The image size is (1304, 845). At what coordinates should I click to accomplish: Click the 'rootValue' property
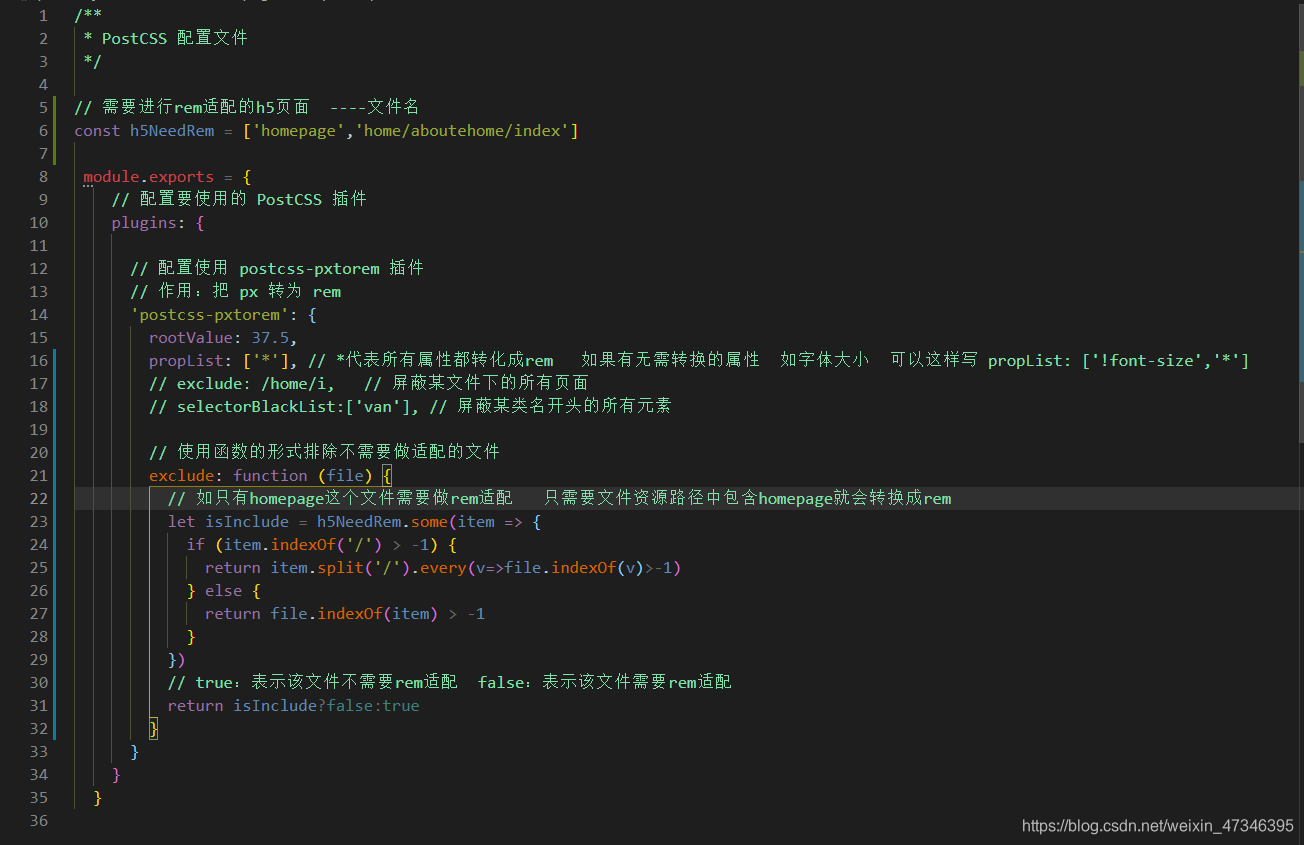191,337
